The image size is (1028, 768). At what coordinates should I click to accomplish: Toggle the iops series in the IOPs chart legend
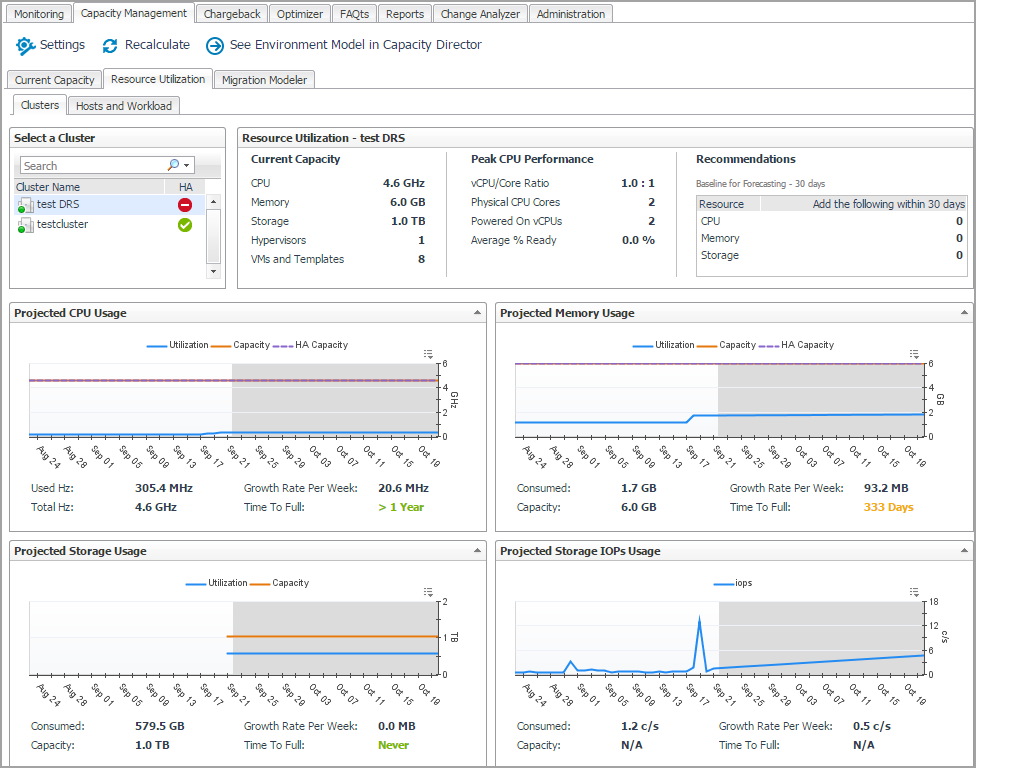point(742,583)
